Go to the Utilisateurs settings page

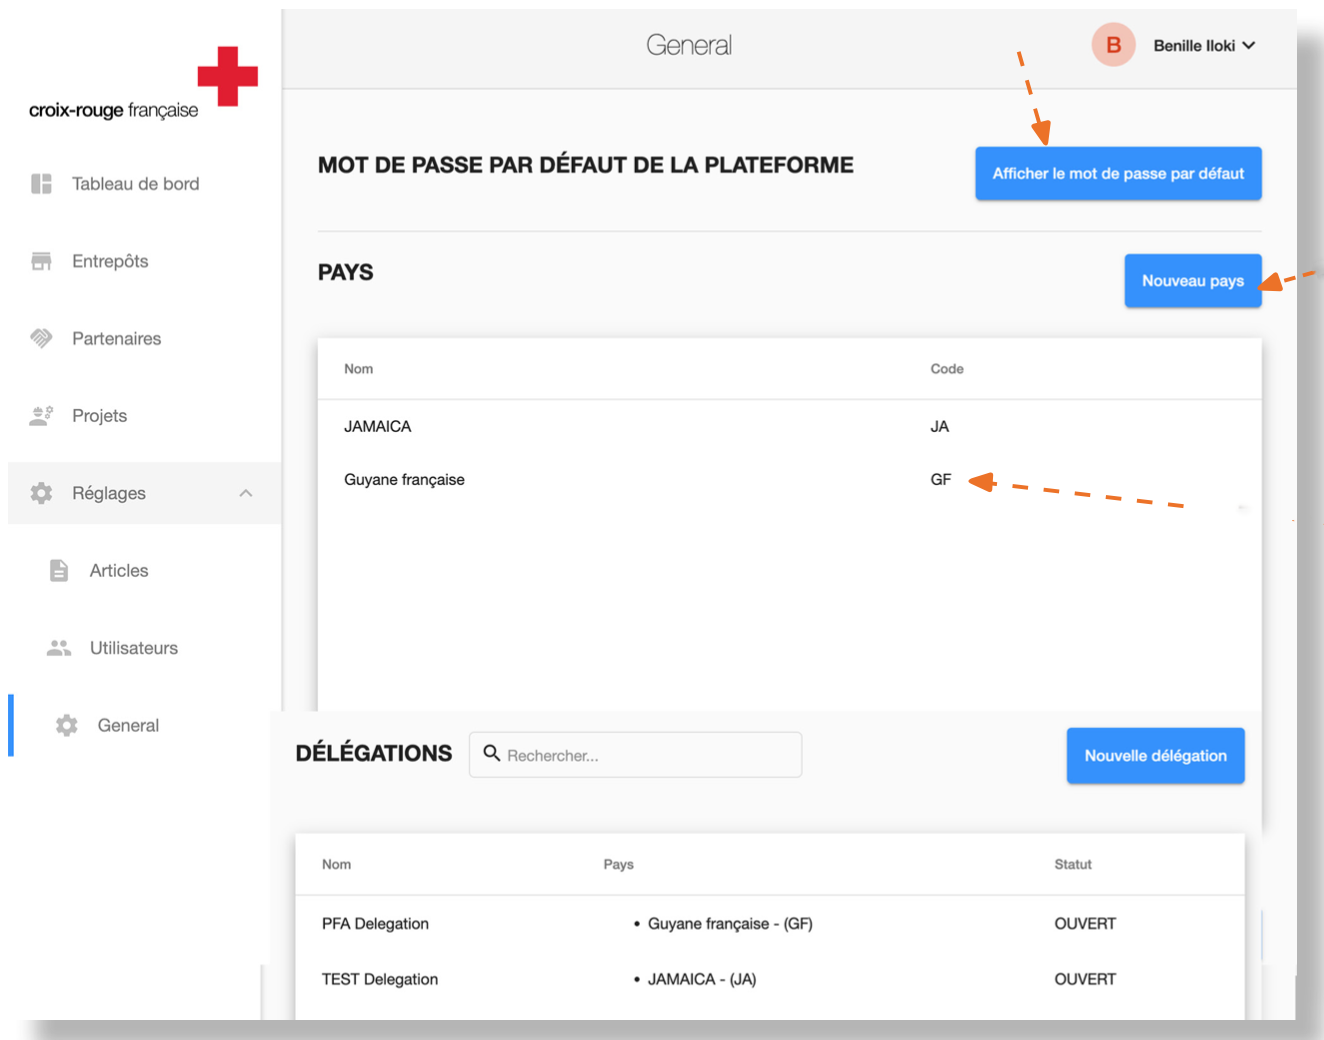pyautogui.click(x=133, y=648)
